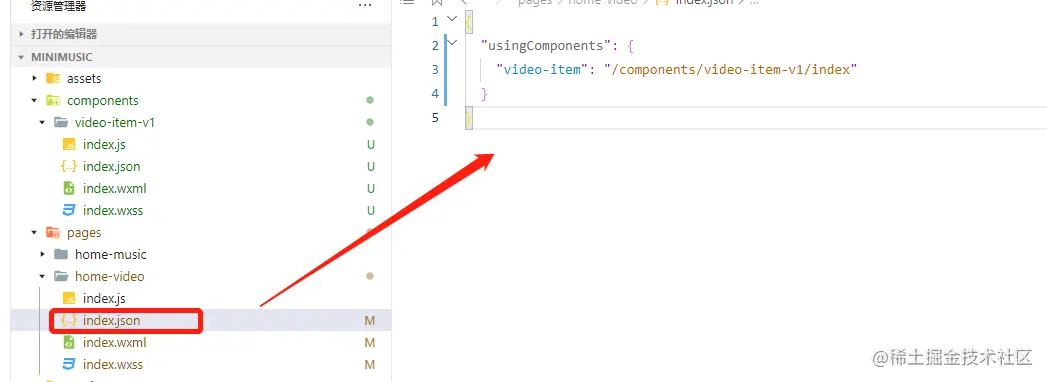The width and height of the screenshot is (1047, 382).
Task: Click JS icon of video-item-v1 index.js
Action: click(x=69, y=144)
